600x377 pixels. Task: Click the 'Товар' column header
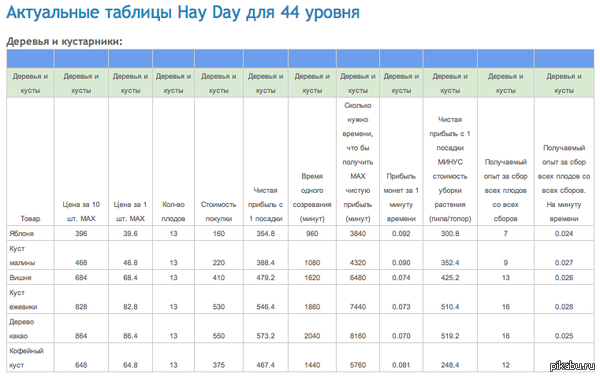(30, 219)
